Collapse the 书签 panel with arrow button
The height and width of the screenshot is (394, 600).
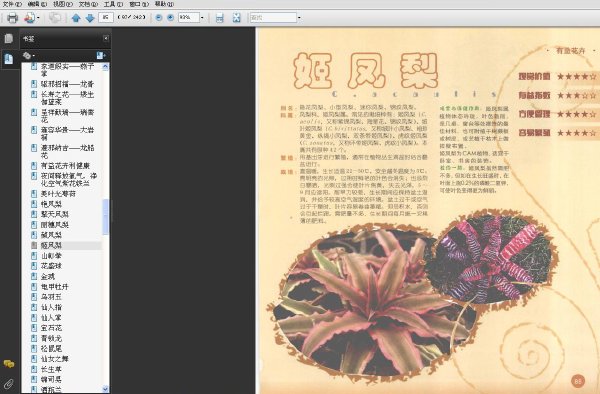point(106,38)
